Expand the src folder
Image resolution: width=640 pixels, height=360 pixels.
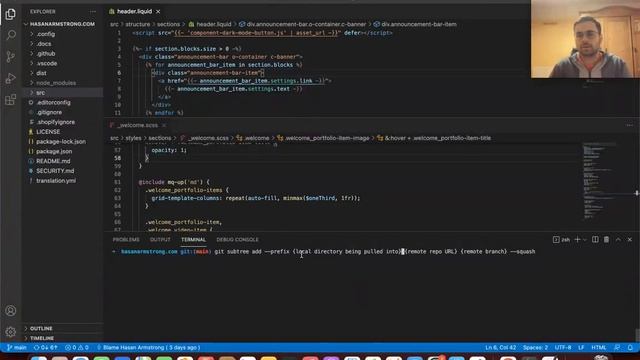(62, 93)
